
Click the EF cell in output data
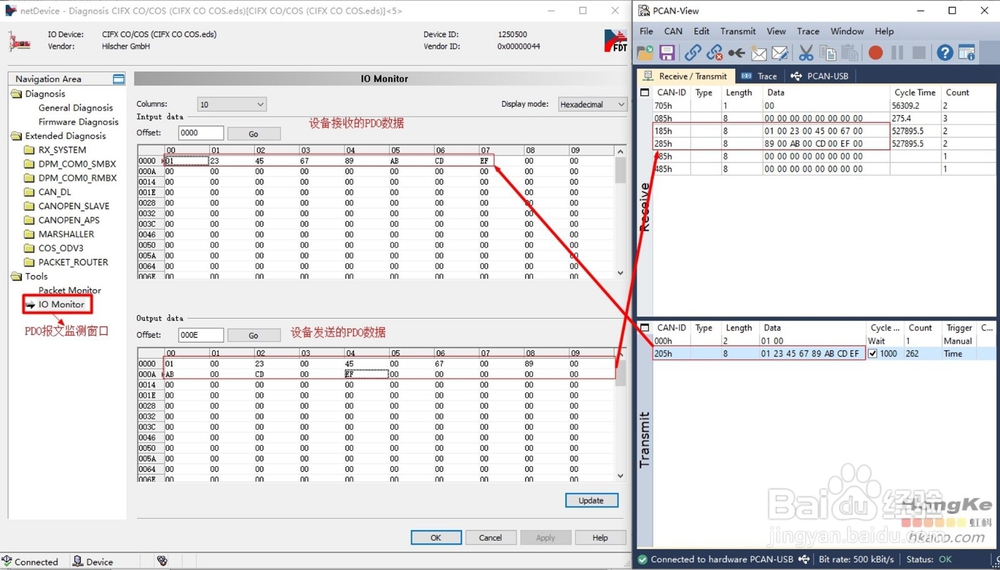(366, 374)
